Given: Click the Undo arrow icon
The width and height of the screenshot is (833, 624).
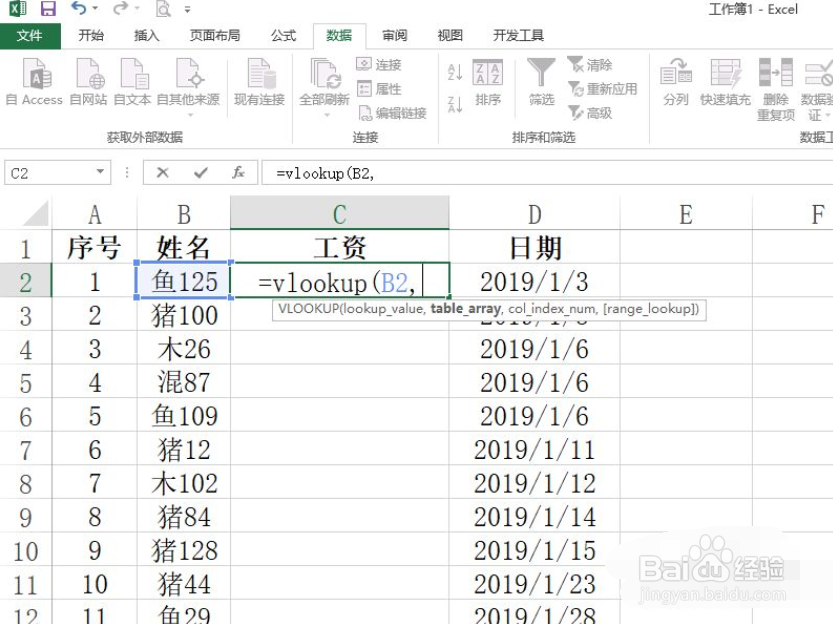Looking at the screenshot, I should point(78,8).
